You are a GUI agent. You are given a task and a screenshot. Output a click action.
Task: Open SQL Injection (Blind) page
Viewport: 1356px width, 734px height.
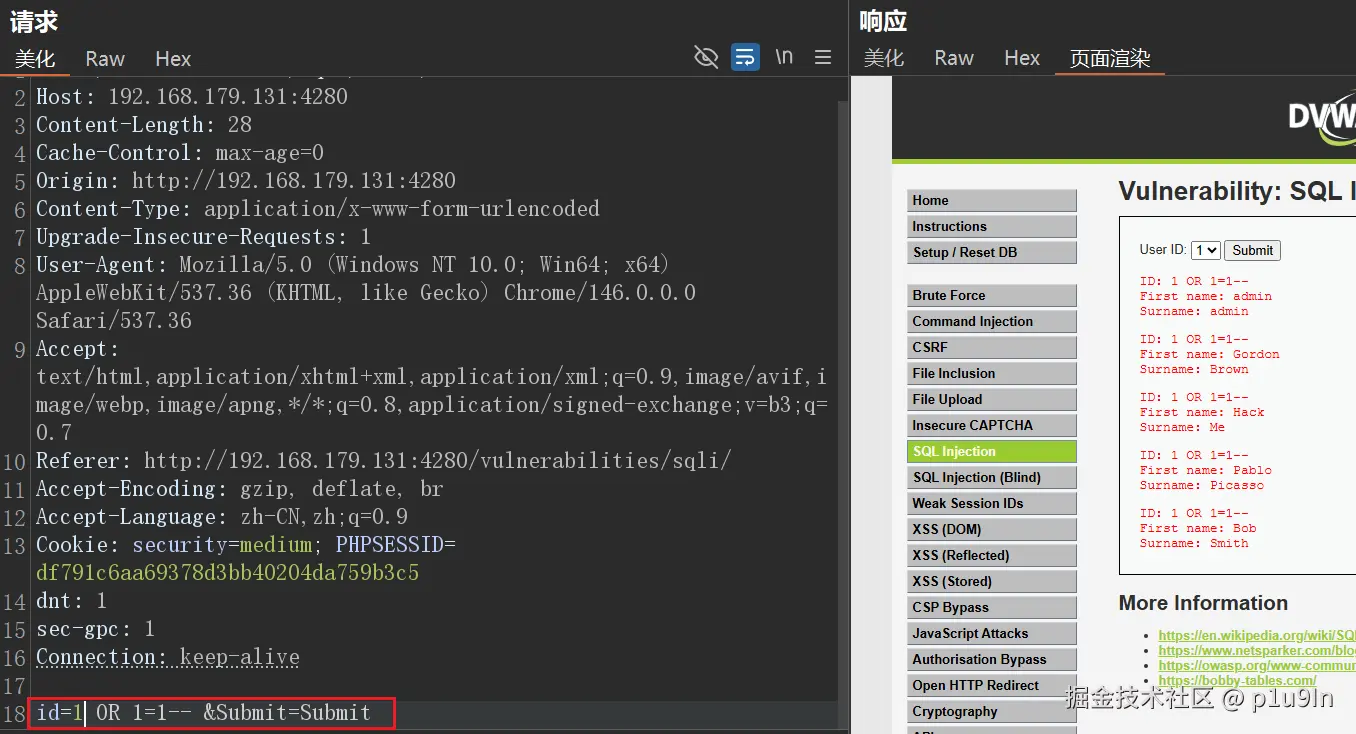[992, 477]
